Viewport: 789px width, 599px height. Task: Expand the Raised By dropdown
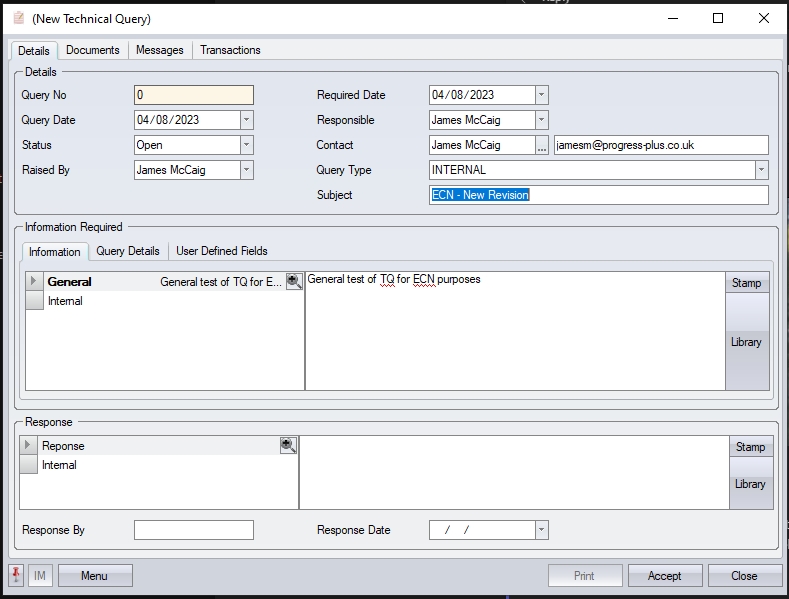[x=247, y=170]
